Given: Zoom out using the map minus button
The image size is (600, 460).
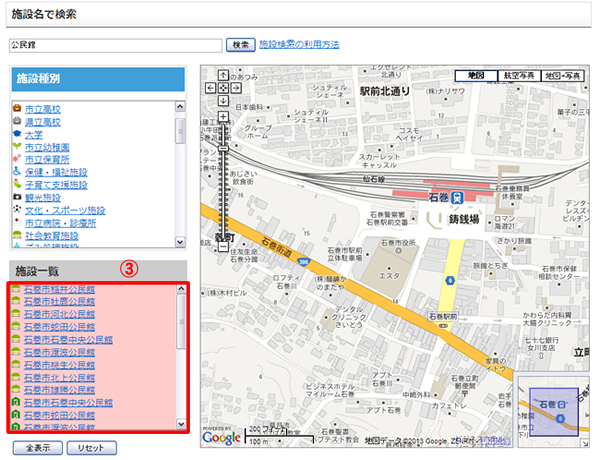Looking at the screenshot, I should (x=223, y=247).
